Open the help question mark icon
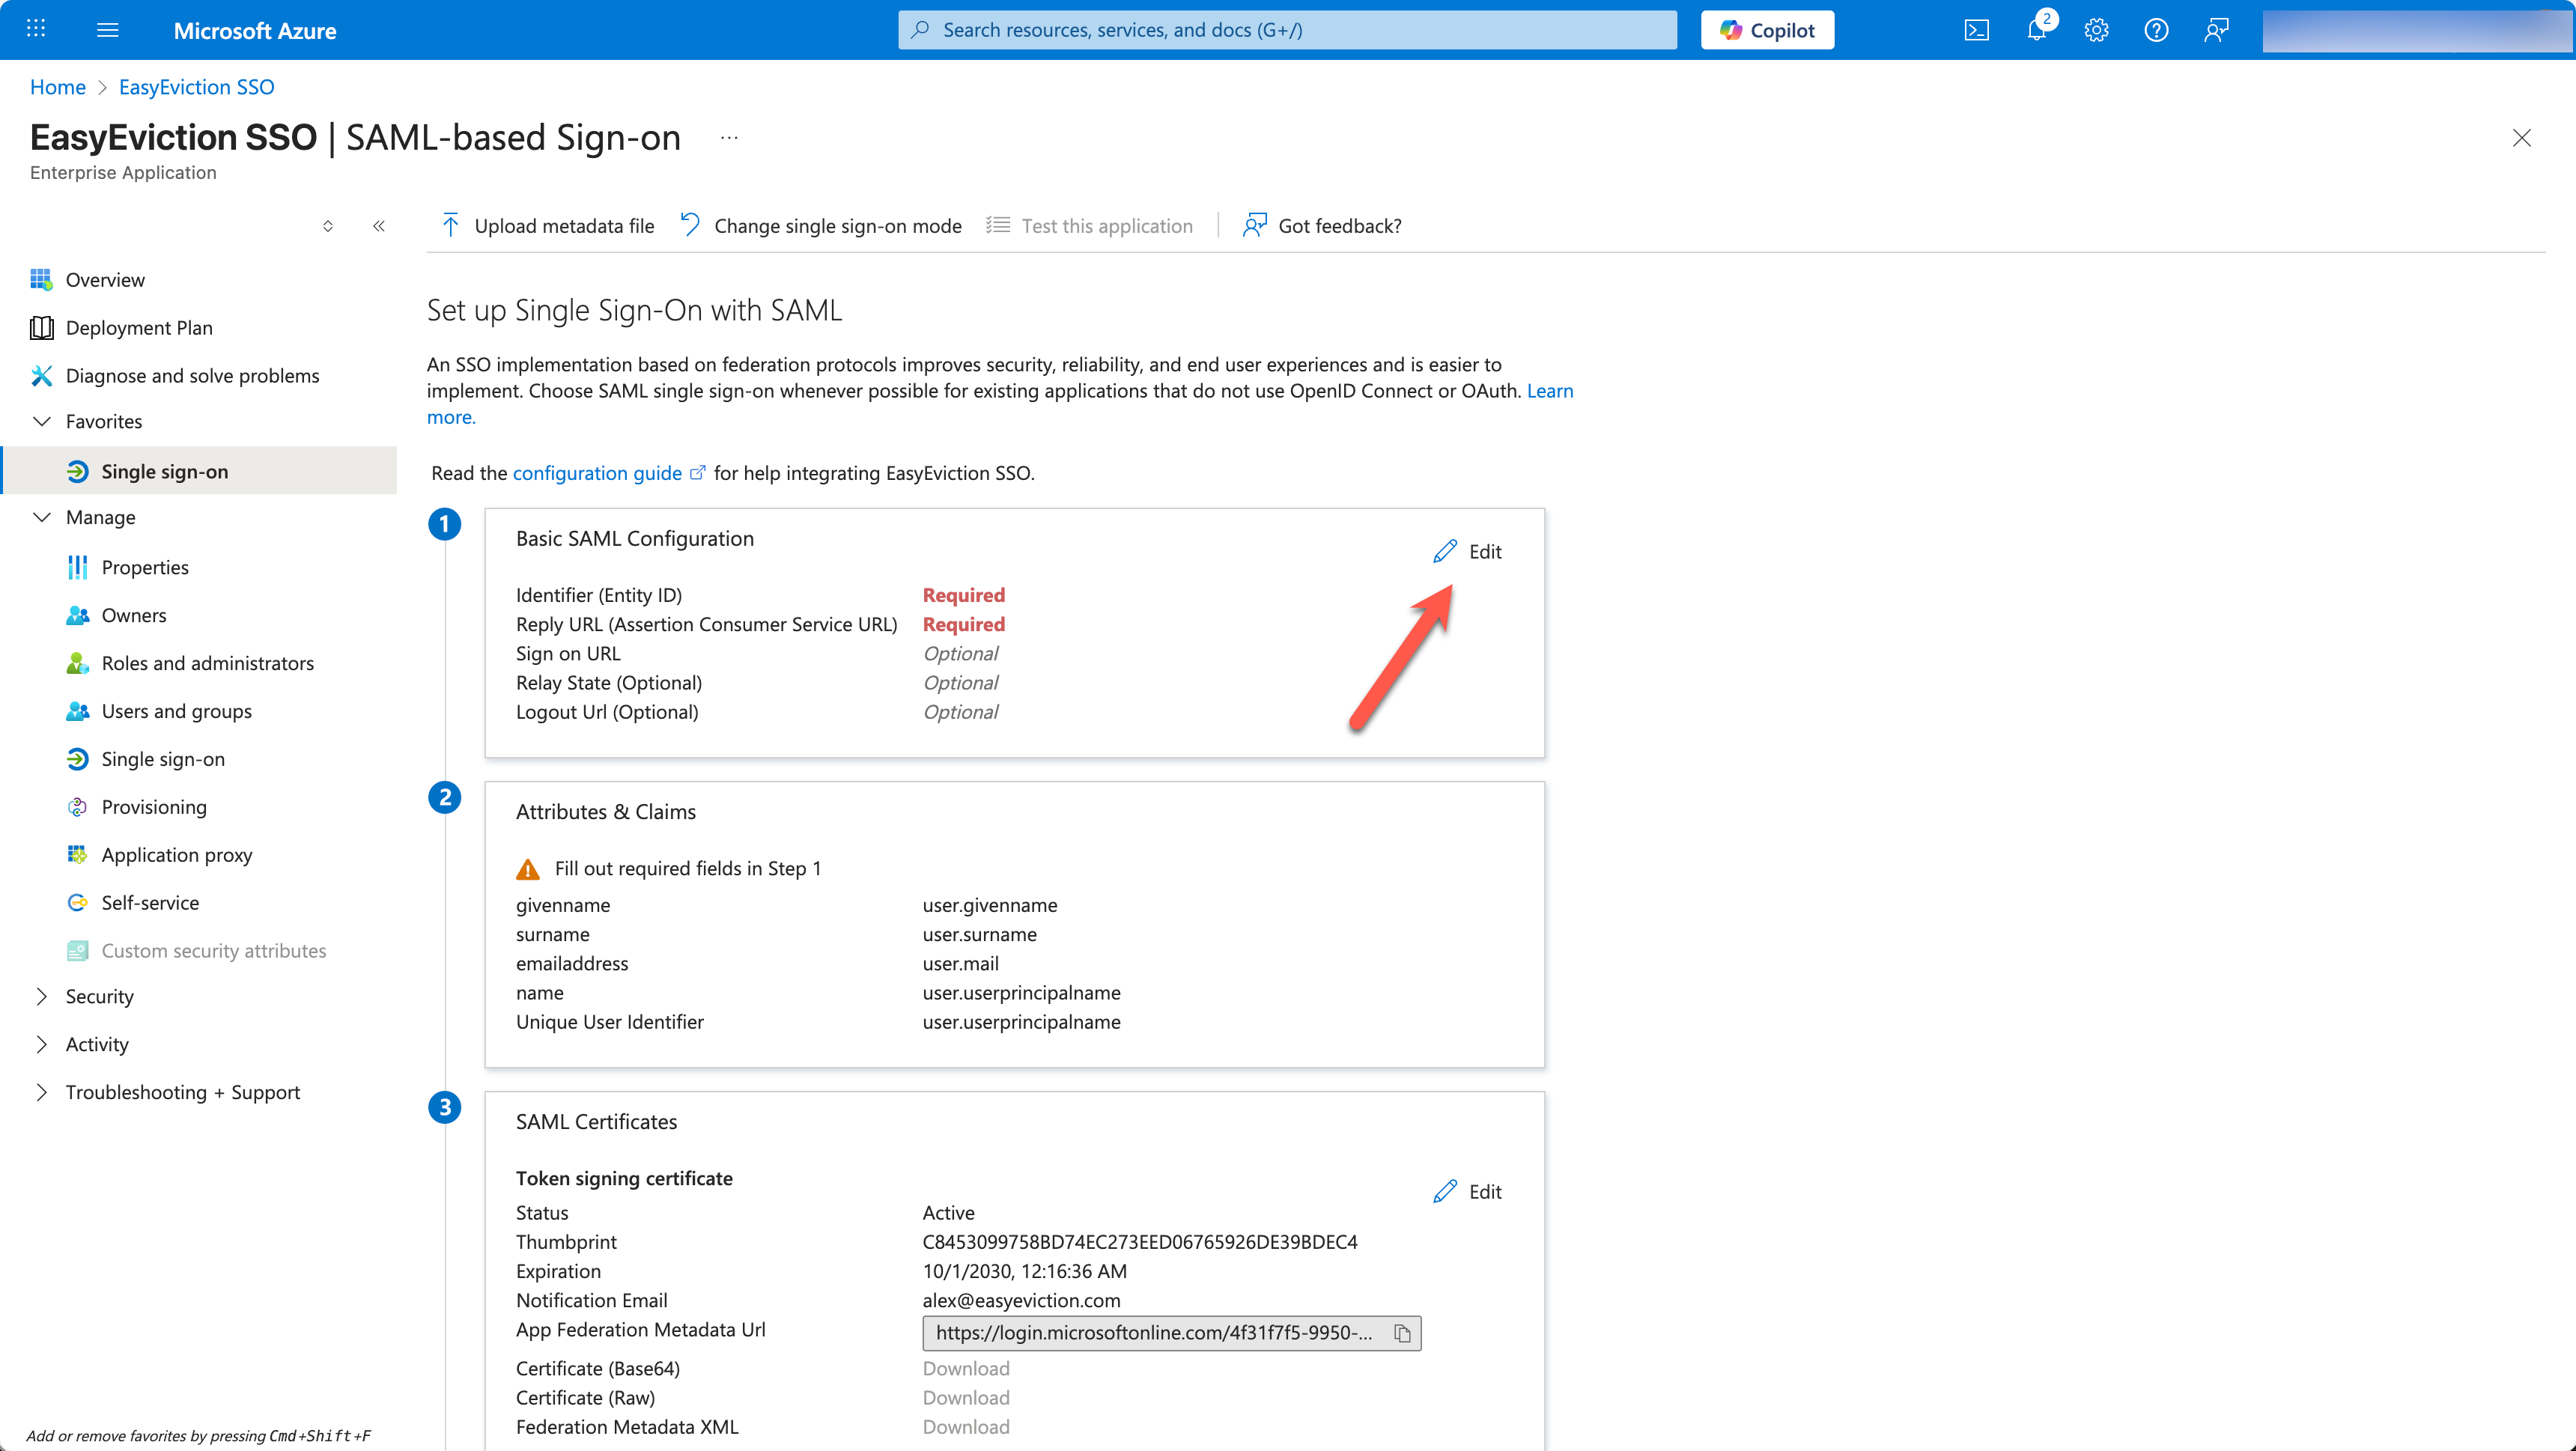This screenshot has width=2576, height=1451. point(2156,30)
